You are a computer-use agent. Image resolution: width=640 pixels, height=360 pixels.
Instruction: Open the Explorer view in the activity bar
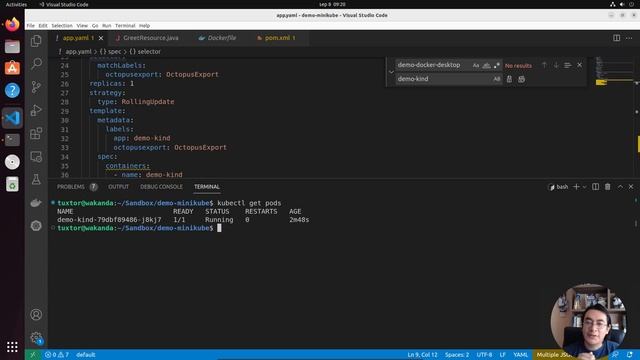point(36,41)
